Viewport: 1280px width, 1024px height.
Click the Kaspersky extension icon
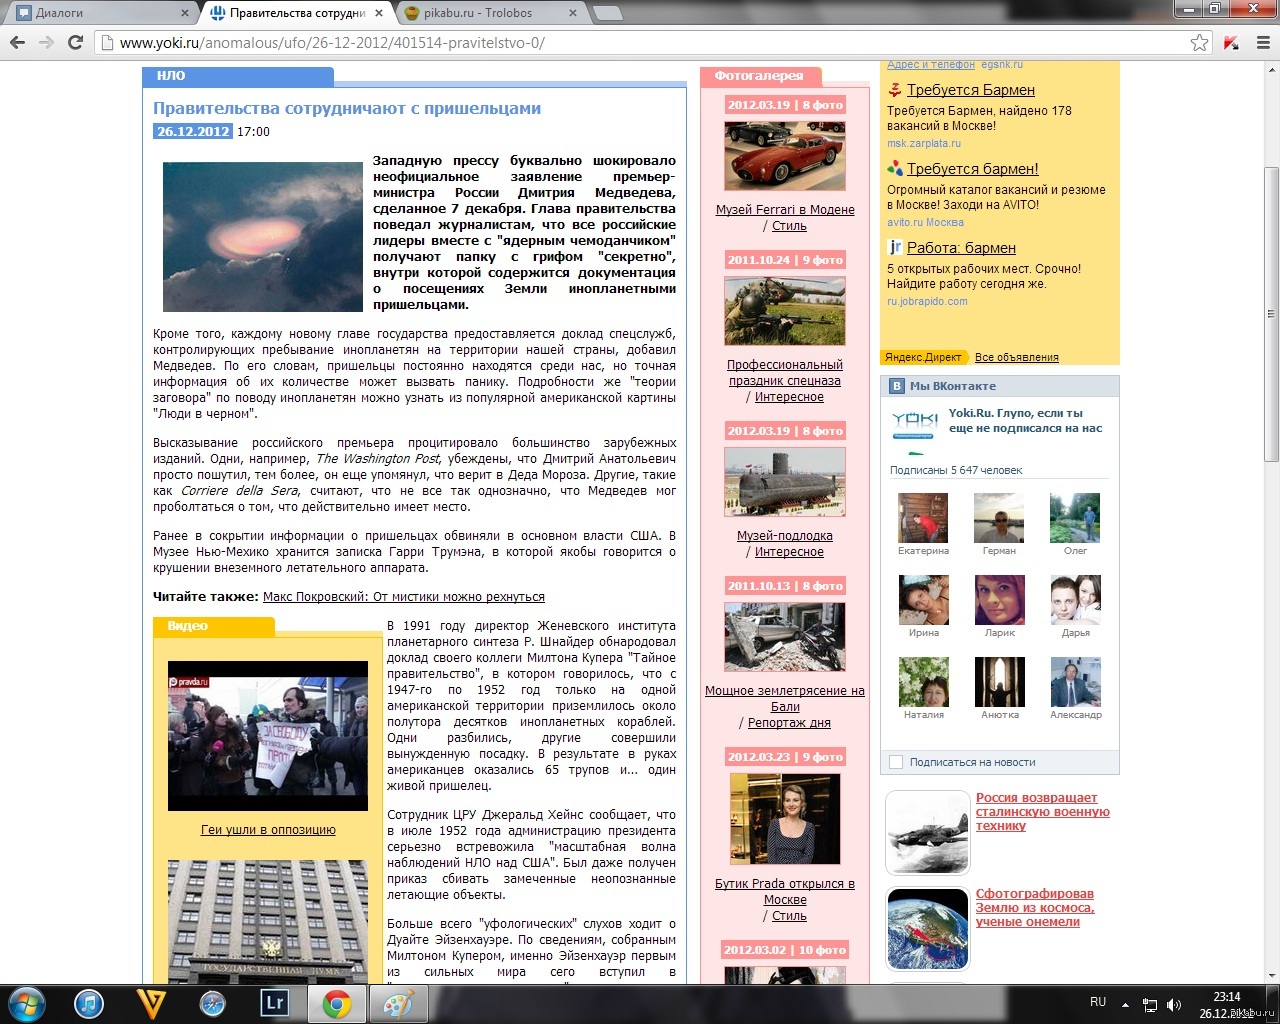(x=1231, y=42)
